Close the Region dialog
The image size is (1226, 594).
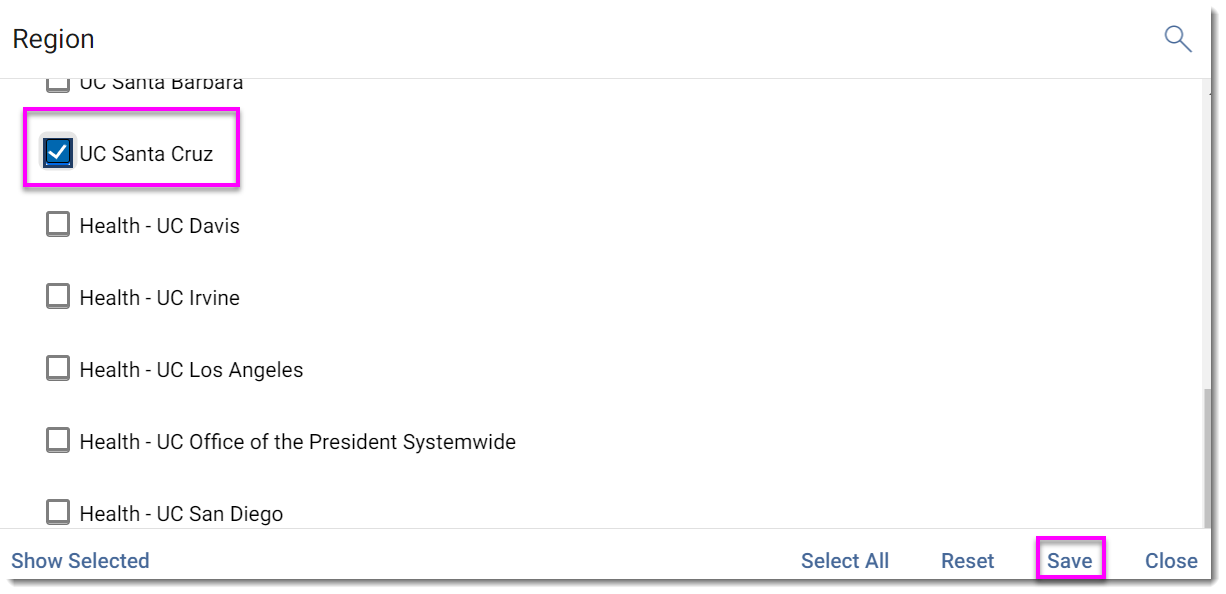click(x=1171, y=561)
